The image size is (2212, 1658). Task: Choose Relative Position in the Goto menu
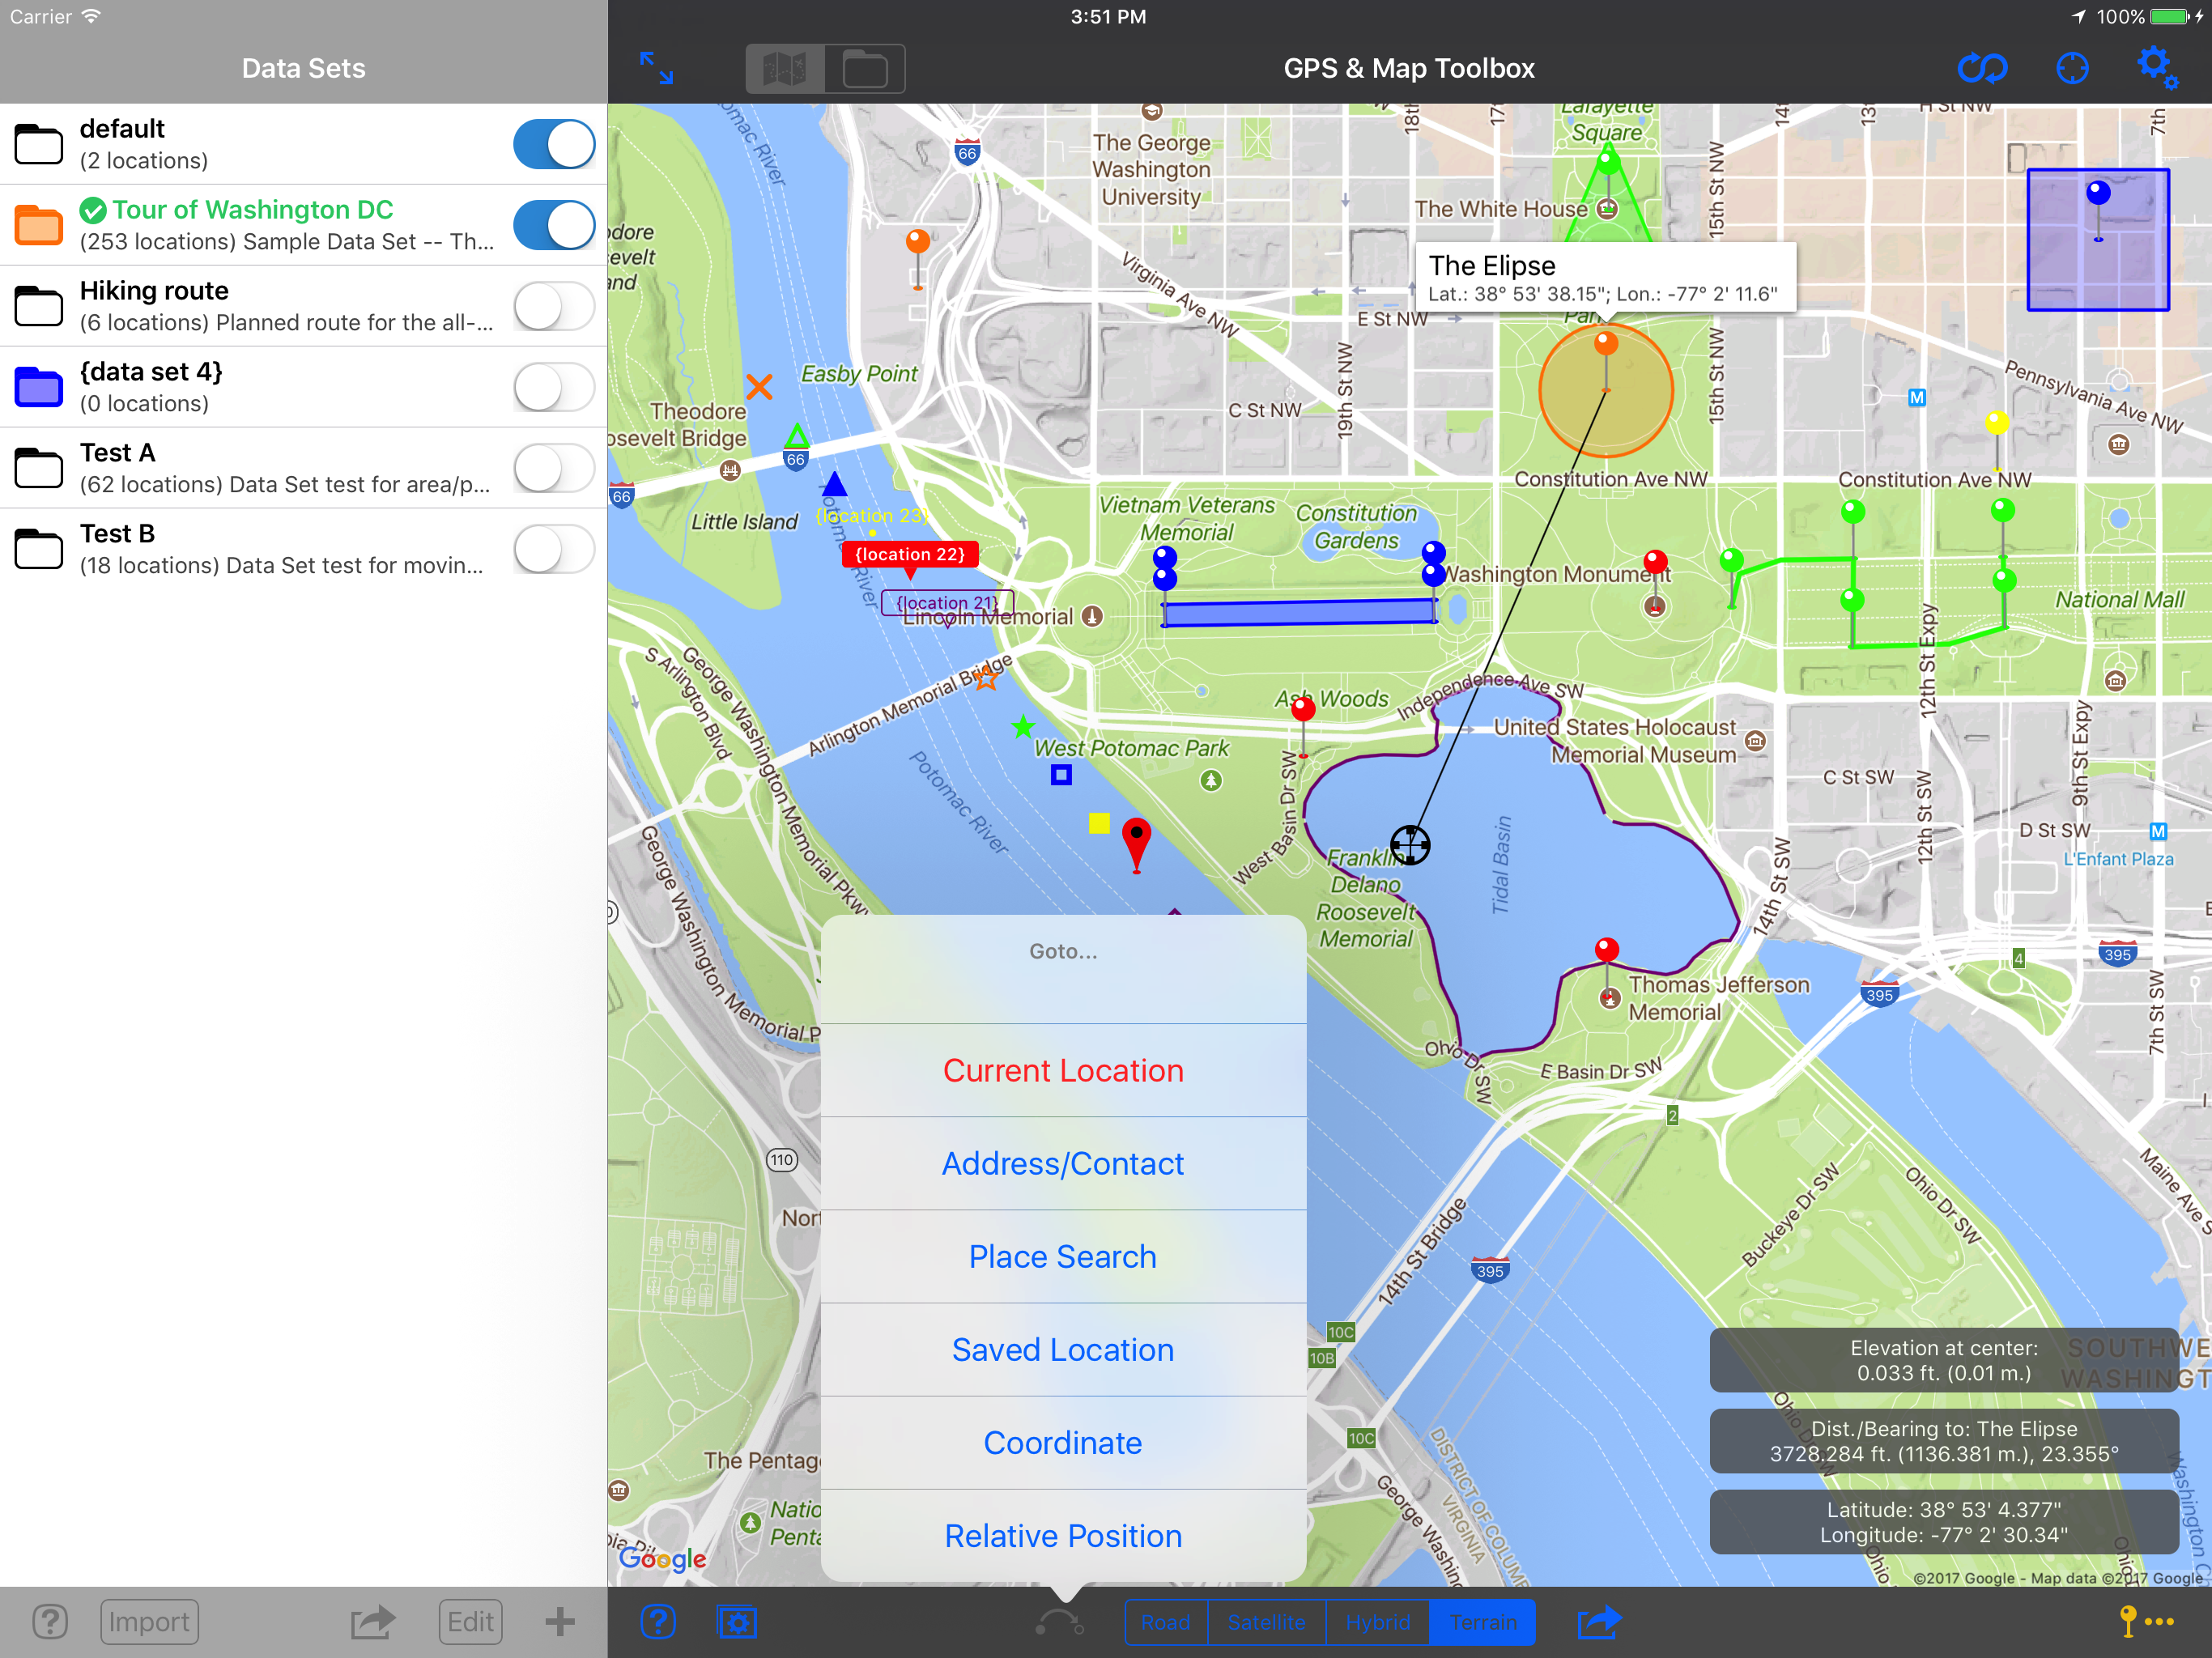coord(1063,1535)
